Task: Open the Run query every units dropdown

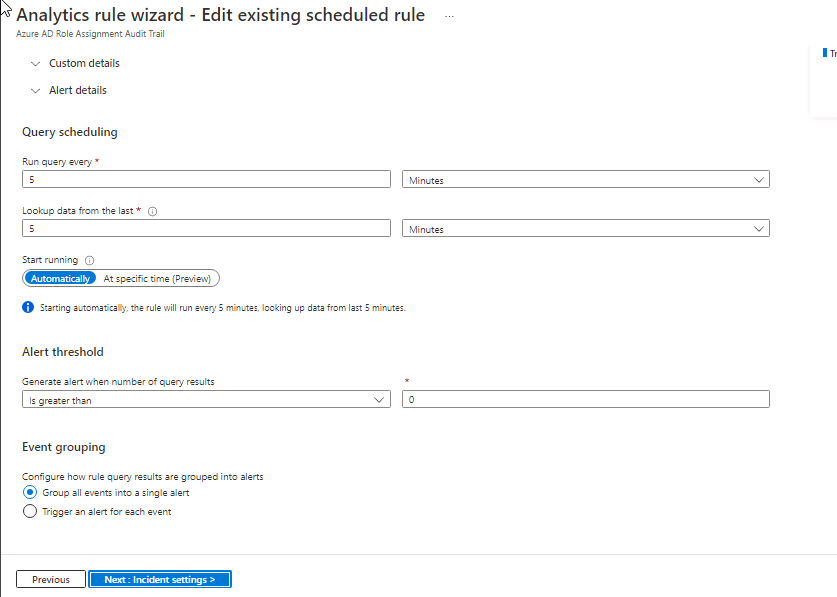Action: tap(586, 179)
